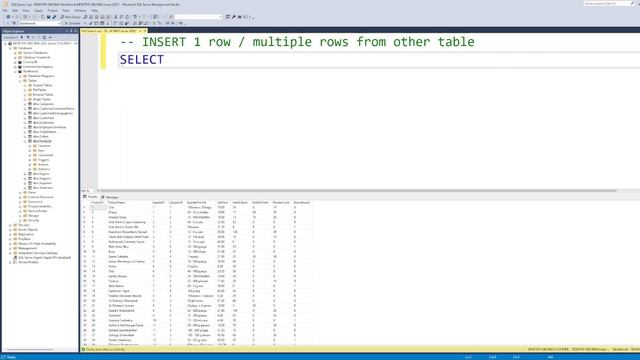Click the Save All icon in toolbar
The width and height of the screenshot is (640, 360).
pos(54,17)
